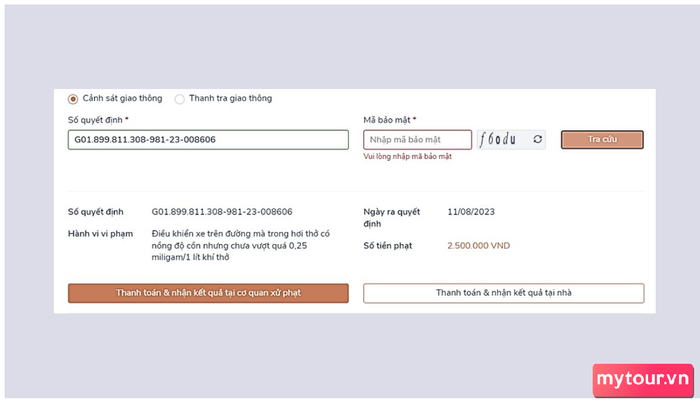Choose Thanh toán & nhận kết quả tại nhà
The height and width of the screenshot is (405, 700).
504,293
